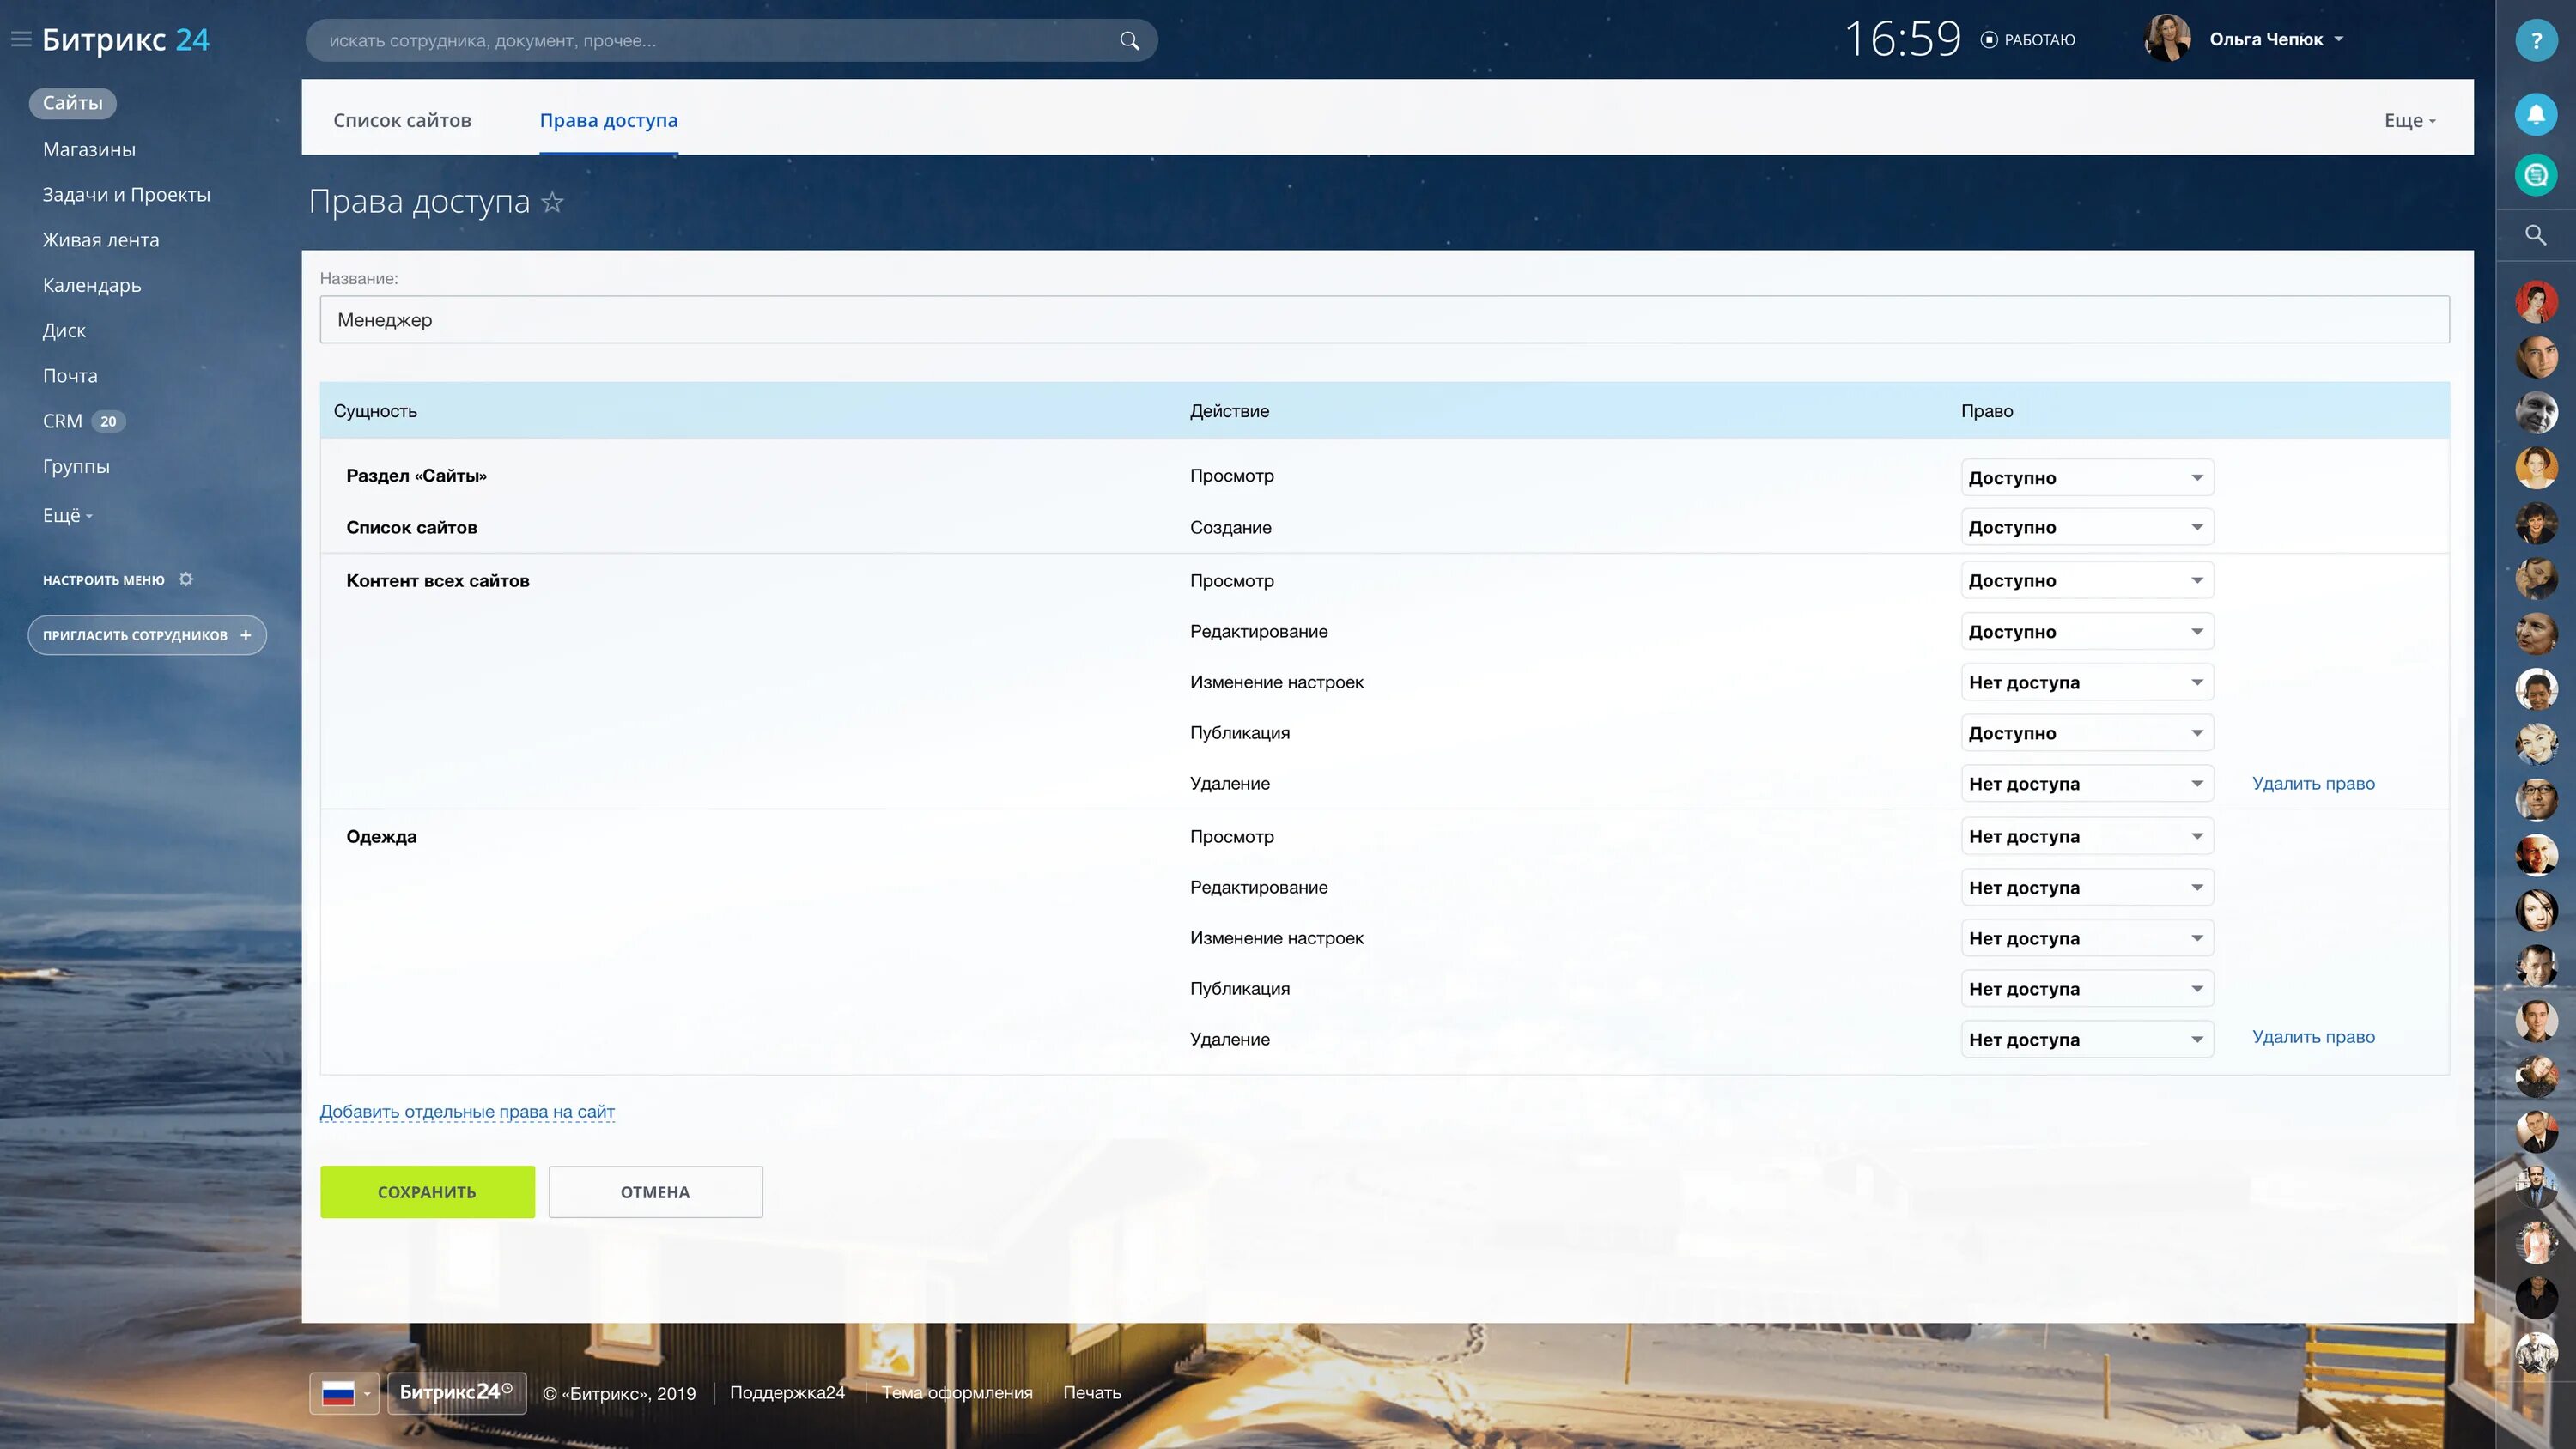
Task: Toggle the Работаю workday status
Action: [2027, 40]
